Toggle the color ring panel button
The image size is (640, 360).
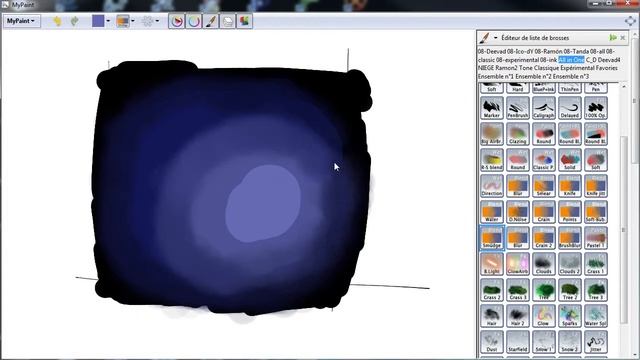(x=194, y=21)
